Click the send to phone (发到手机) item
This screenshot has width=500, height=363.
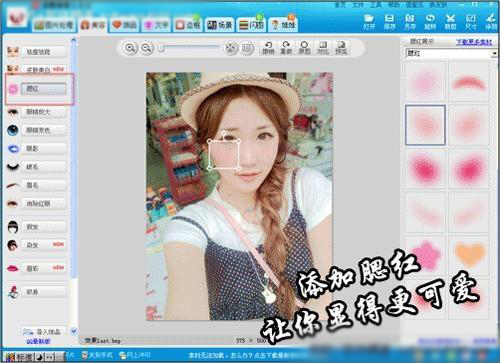(x=98, y=356)
